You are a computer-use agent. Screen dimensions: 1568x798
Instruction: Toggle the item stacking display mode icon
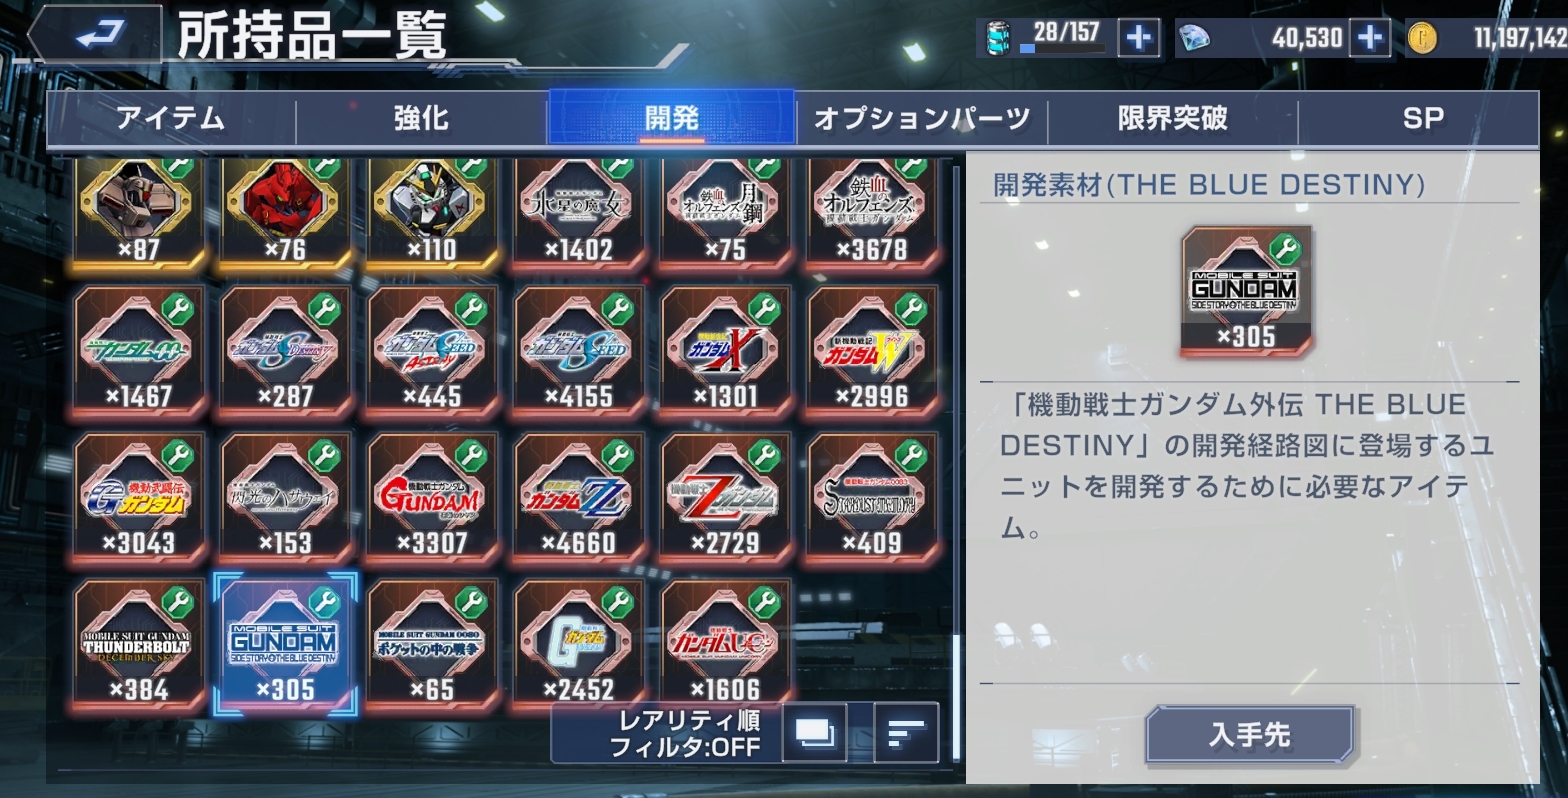click(x=813, y=733)
